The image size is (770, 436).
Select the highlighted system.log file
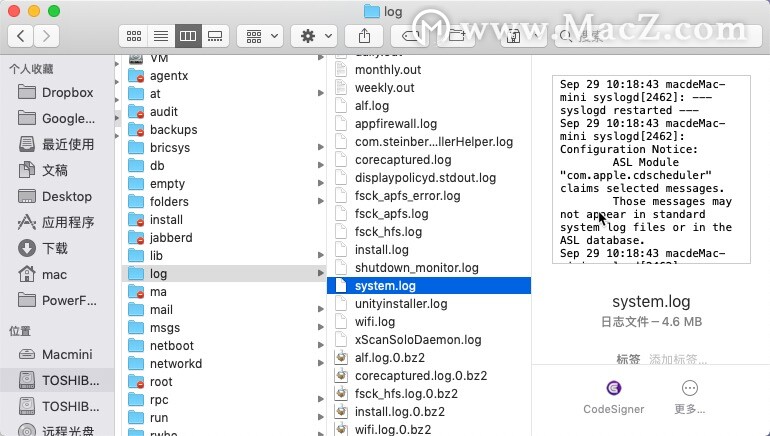pyautogui.click(x=429, y=286)
